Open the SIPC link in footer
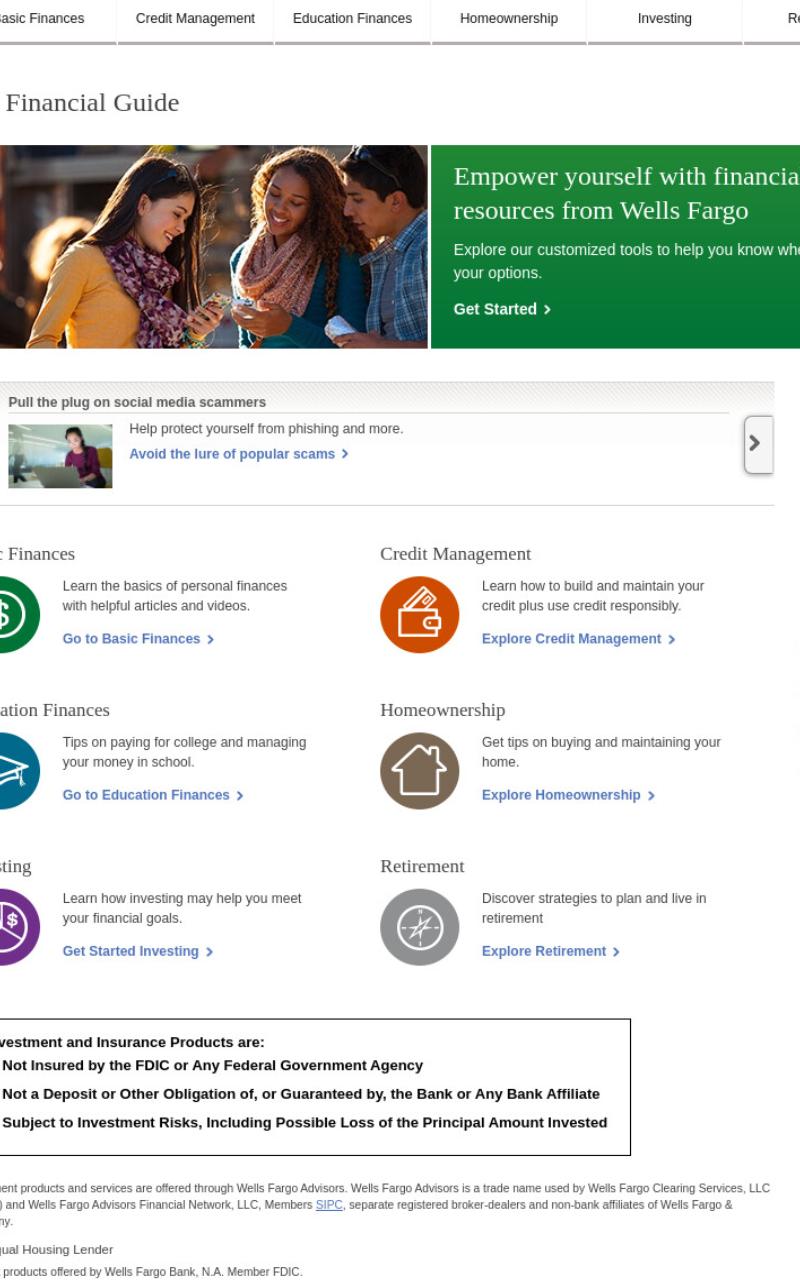Viewport: 800px width, 1280px height. pyautogui.click(x=329, y=1205)
